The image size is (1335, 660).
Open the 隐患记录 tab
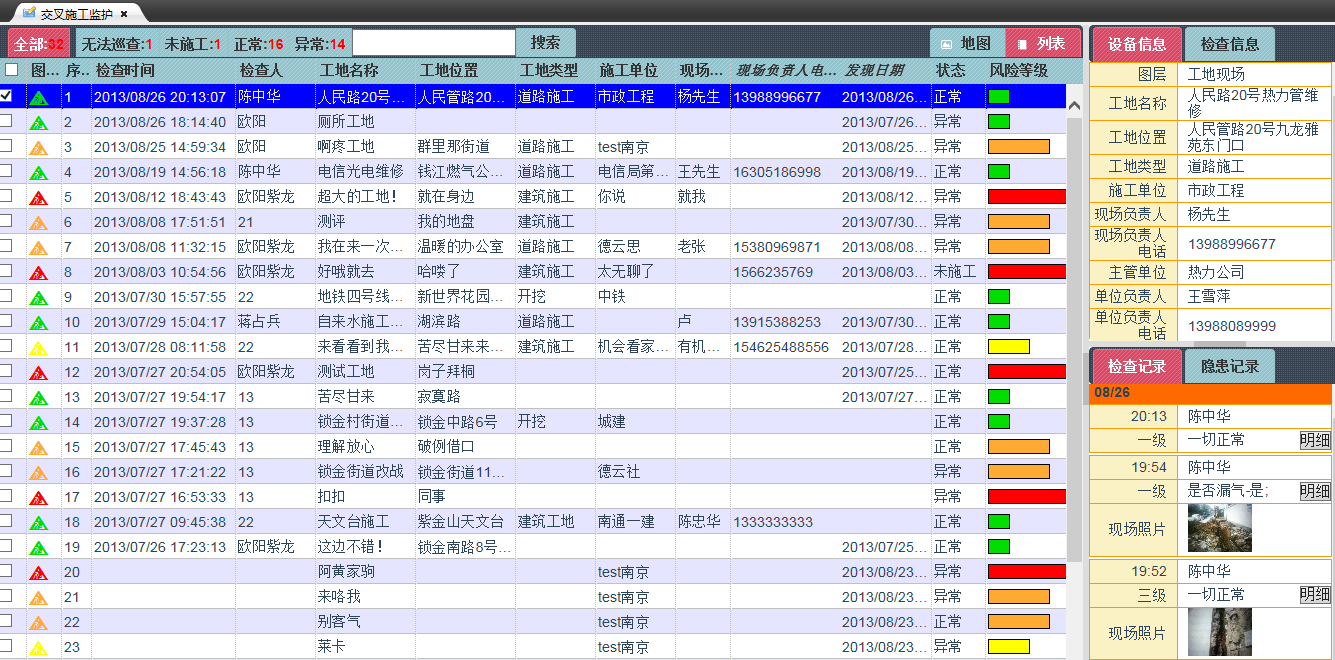point(1229,366)
